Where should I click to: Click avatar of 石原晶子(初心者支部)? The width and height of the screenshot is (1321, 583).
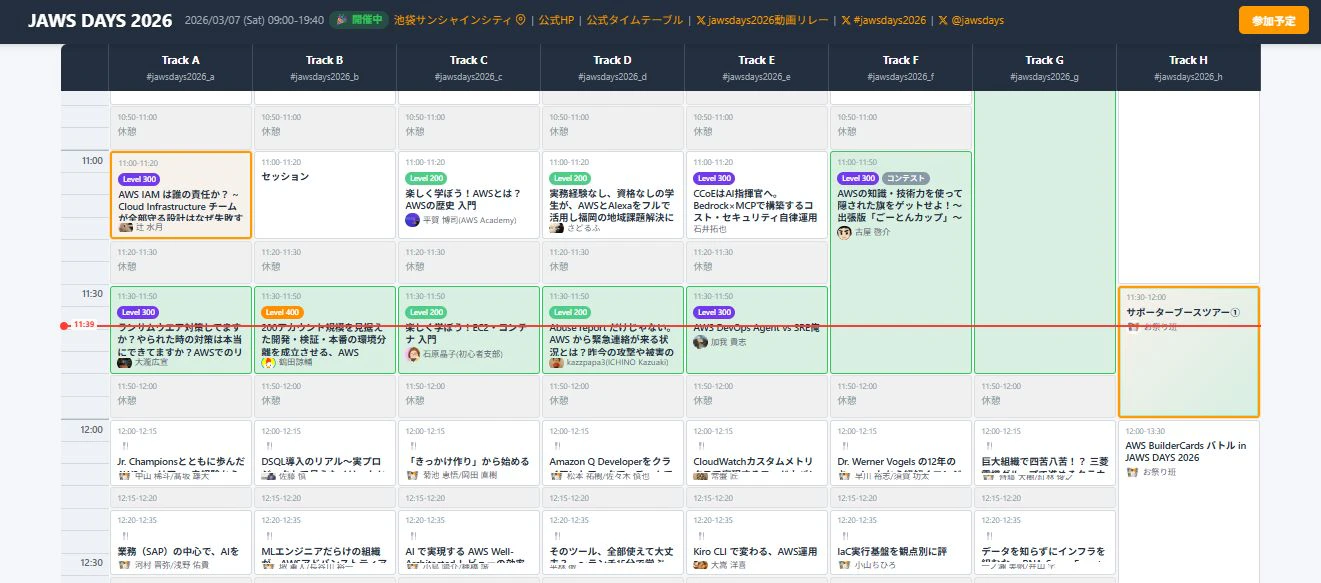[x=412, y=354]
